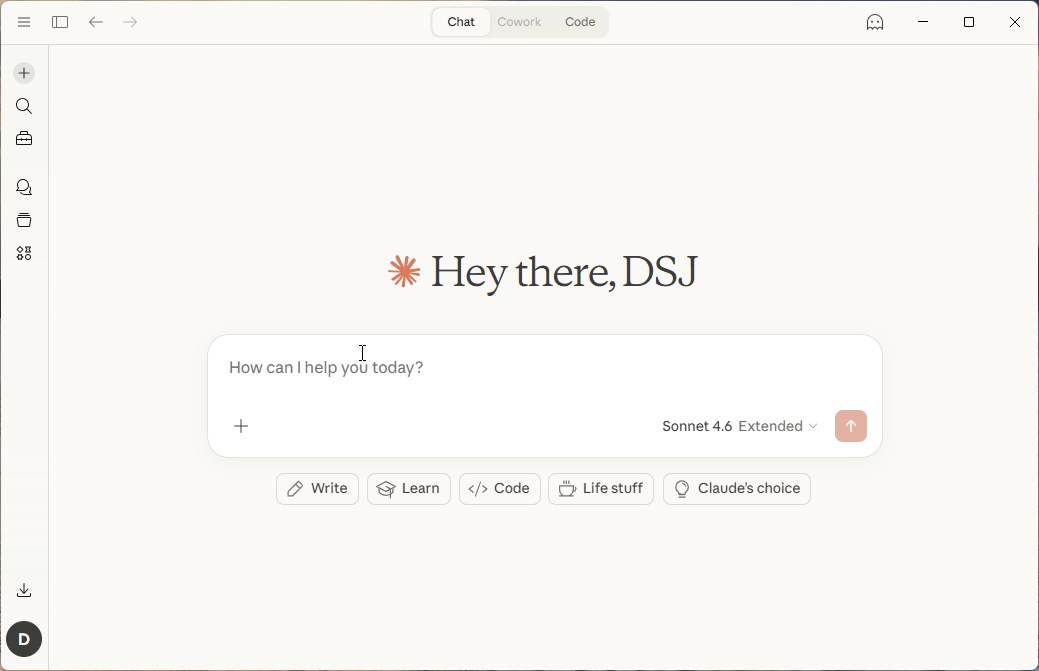1039x671 pixels.
Task: Select the Claude's choice suggestion chip
Action: point(737,489)
